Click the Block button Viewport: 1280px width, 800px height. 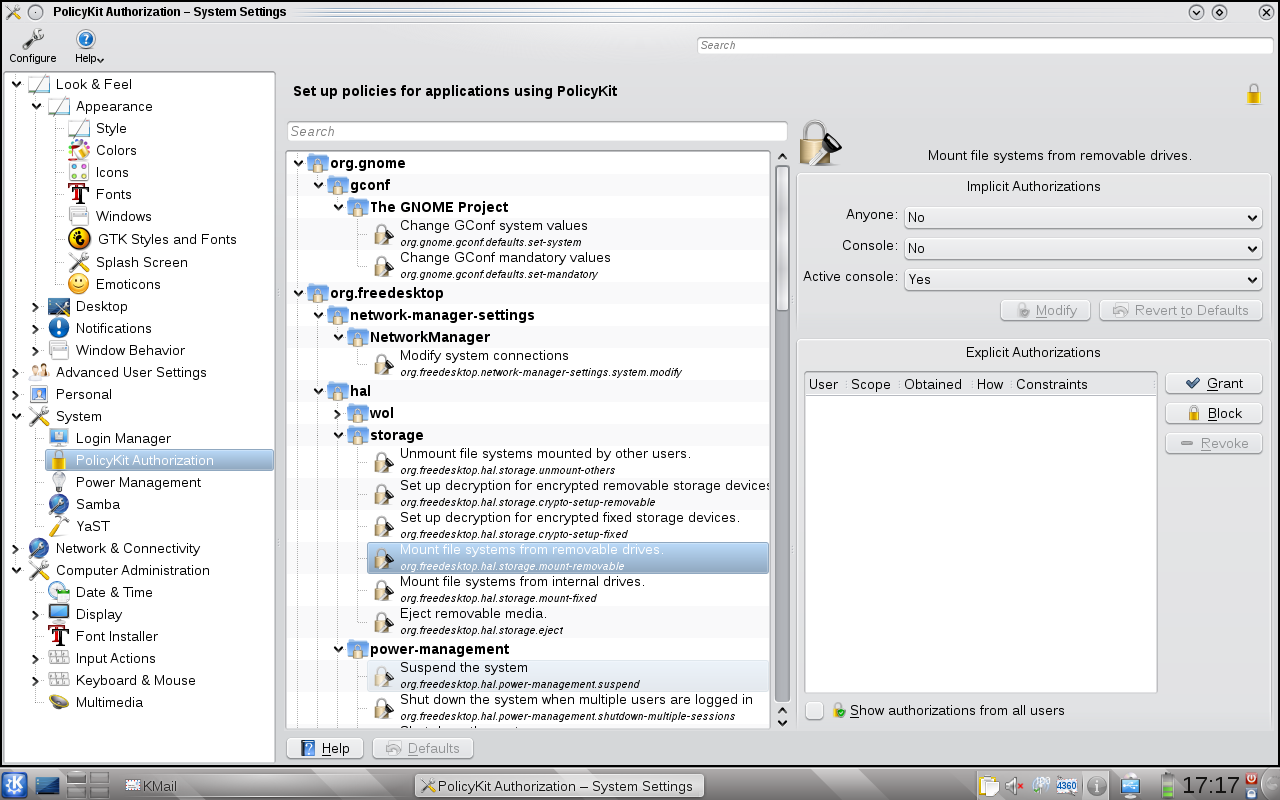click(1213, 413)
